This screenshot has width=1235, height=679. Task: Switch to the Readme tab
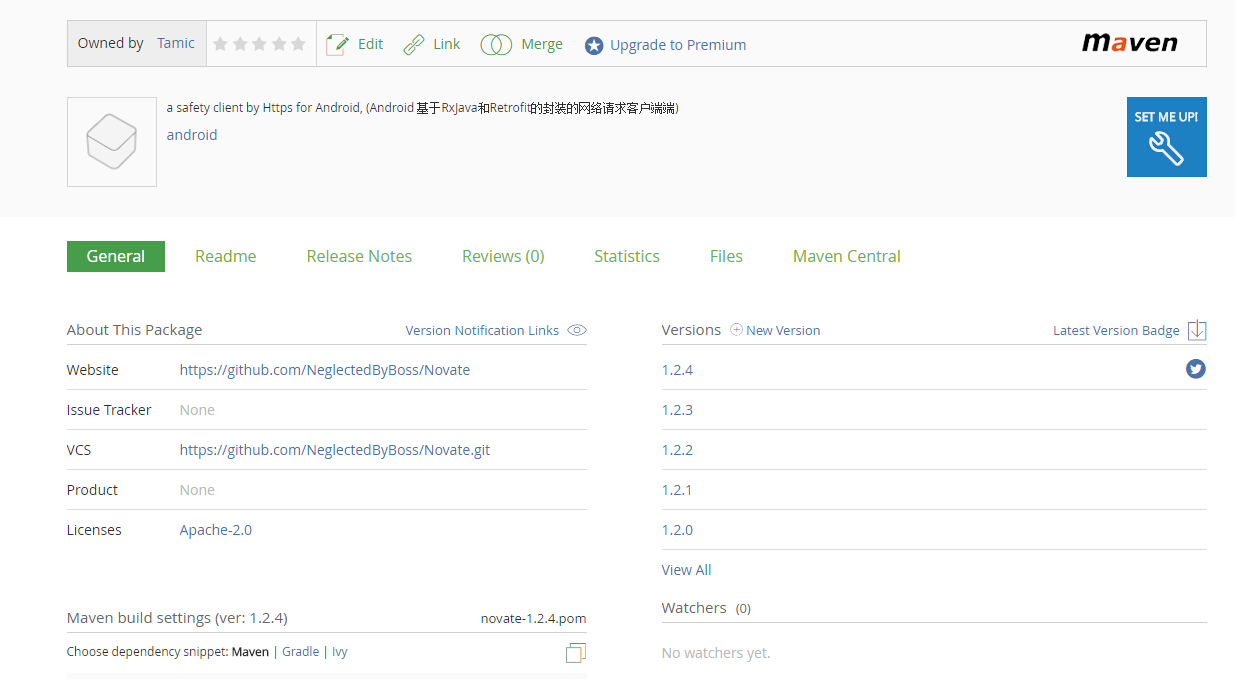[225, 256]
